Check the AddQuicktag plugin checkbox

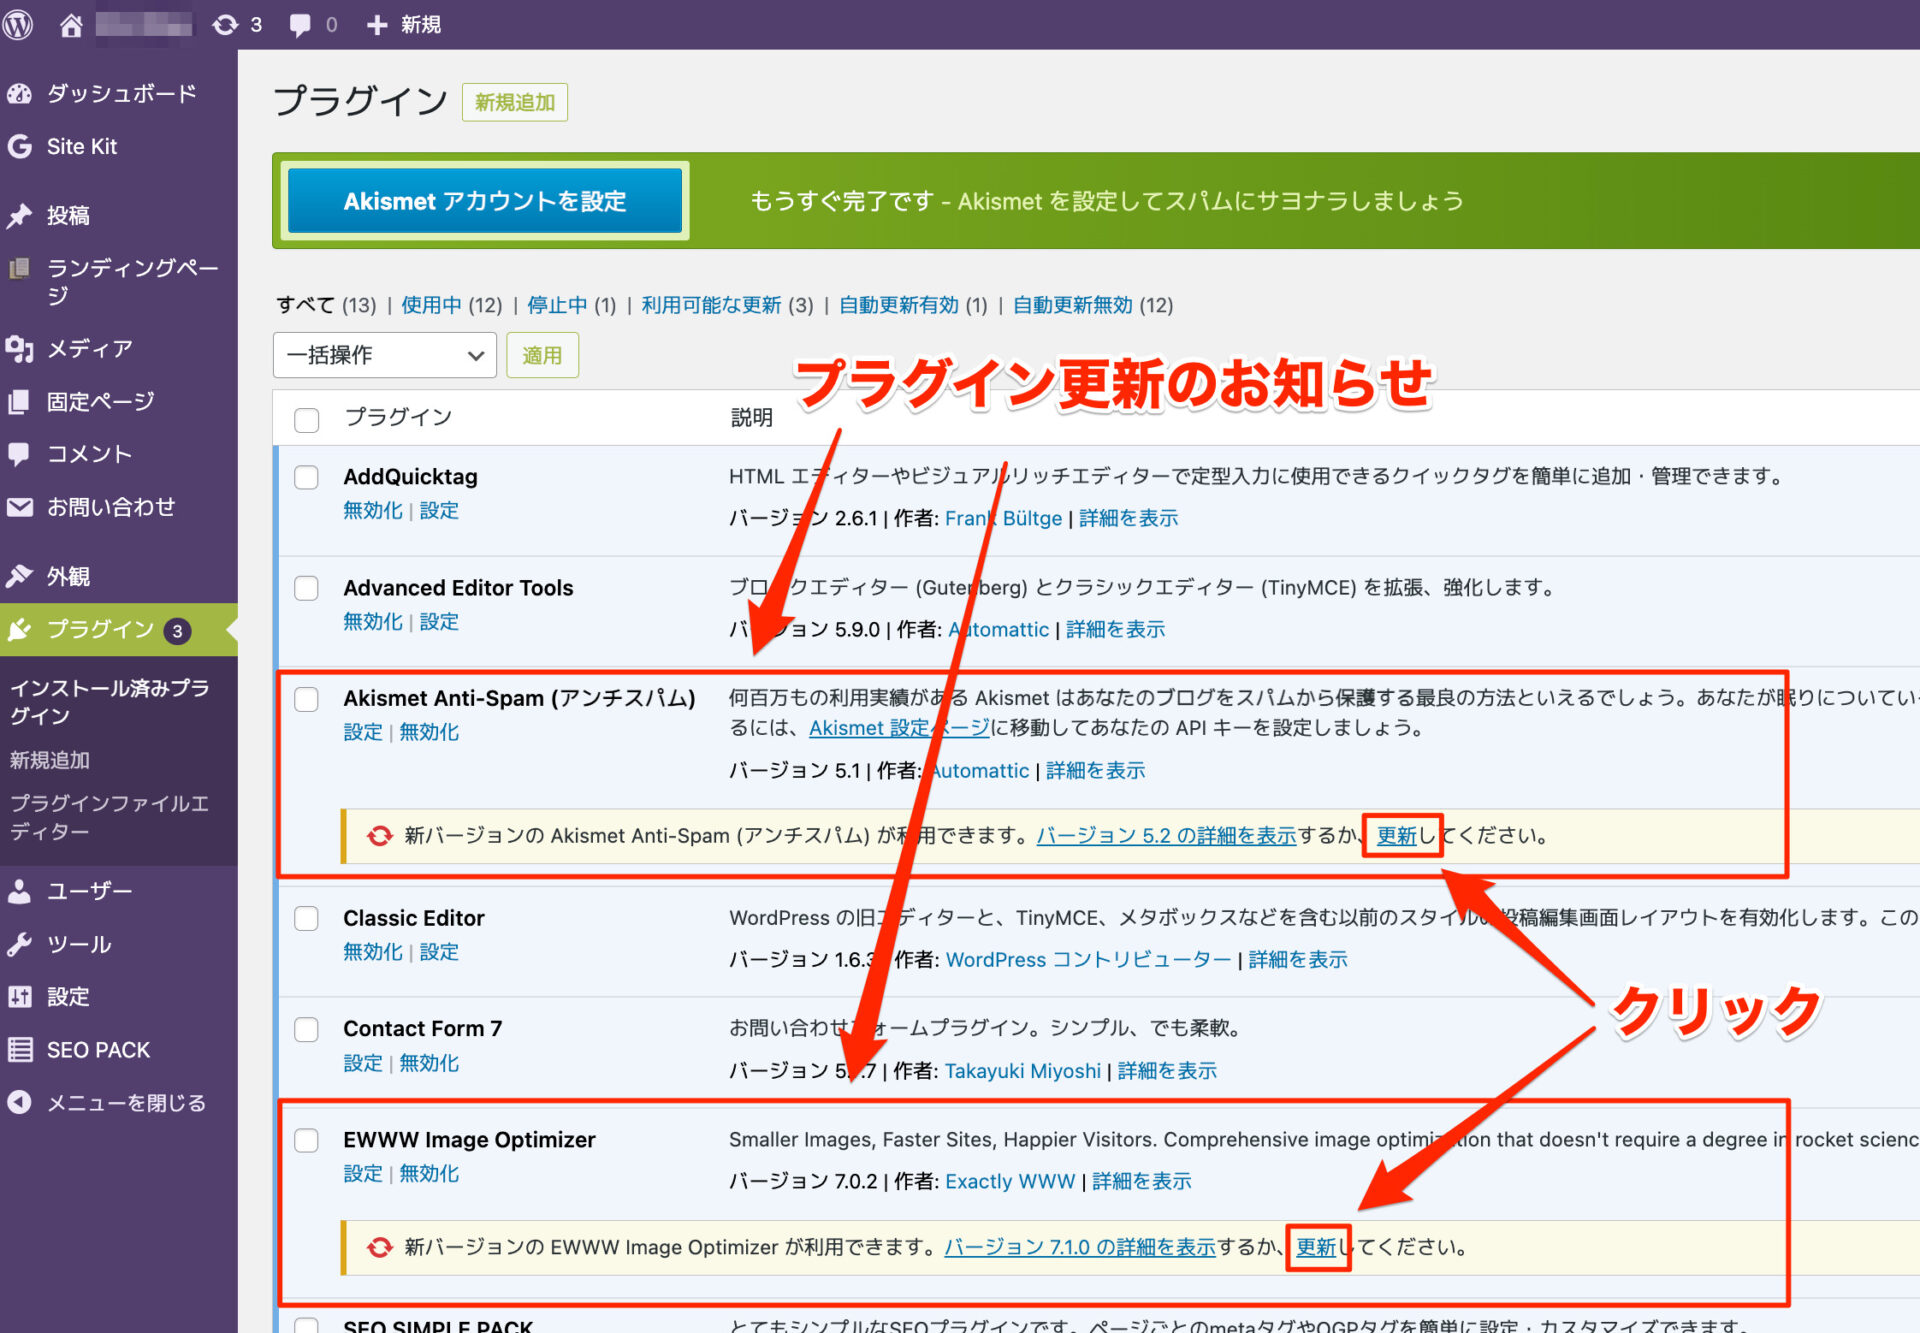307,477
